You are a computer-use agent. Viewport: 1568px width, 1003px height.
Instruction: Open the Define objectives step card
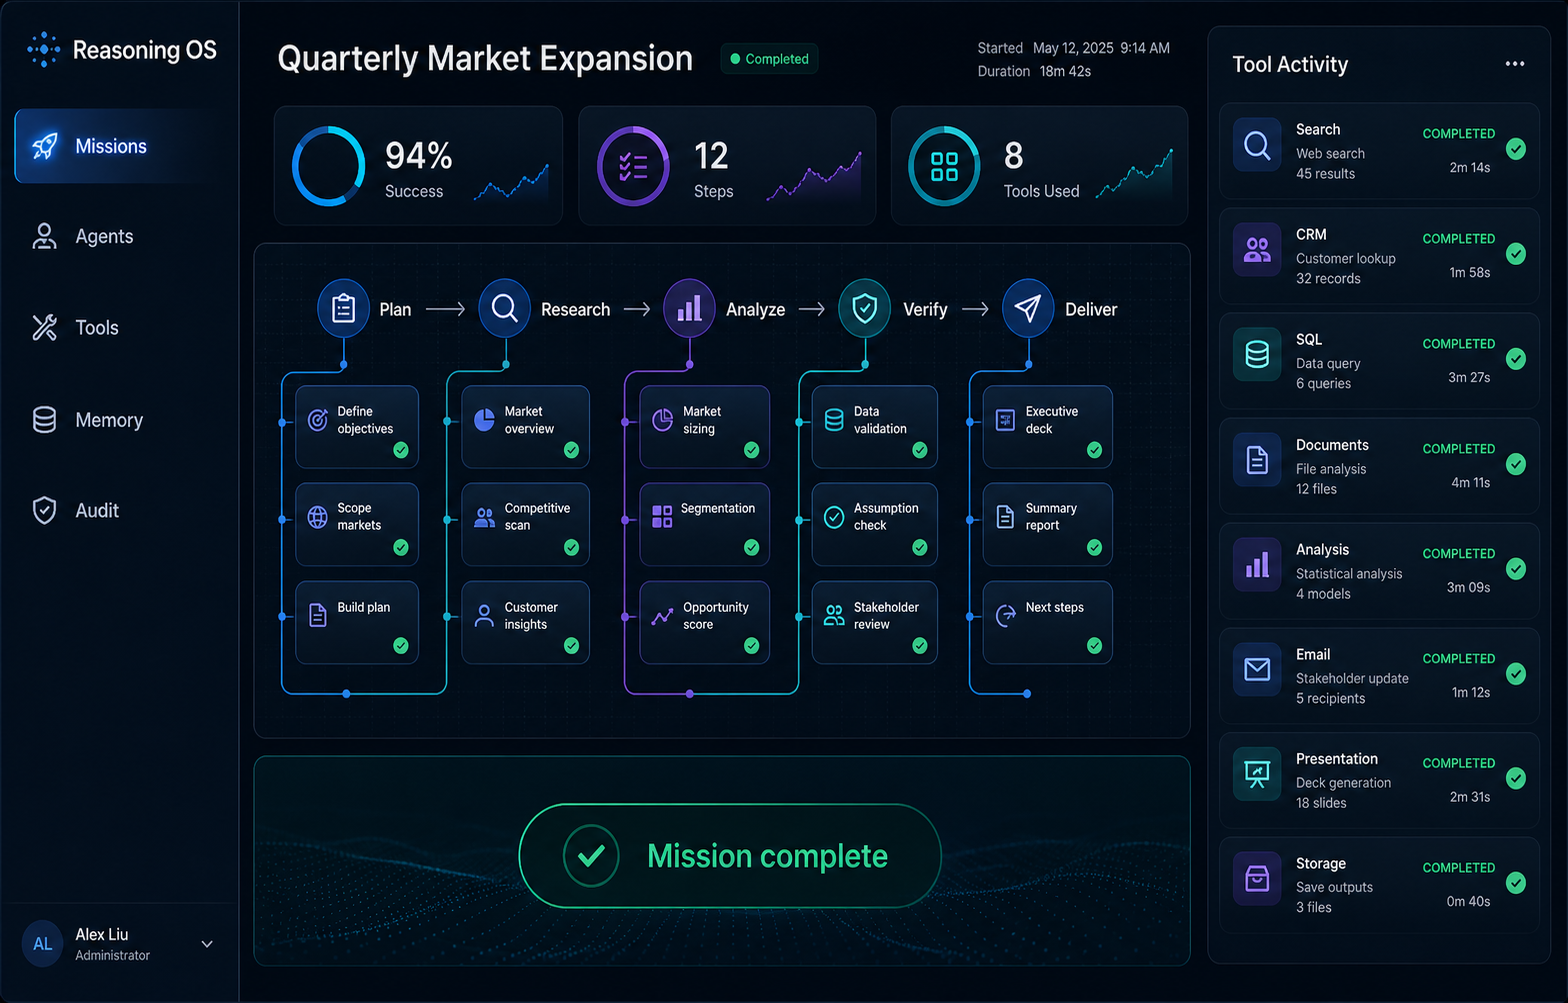(x=357, y=427)
